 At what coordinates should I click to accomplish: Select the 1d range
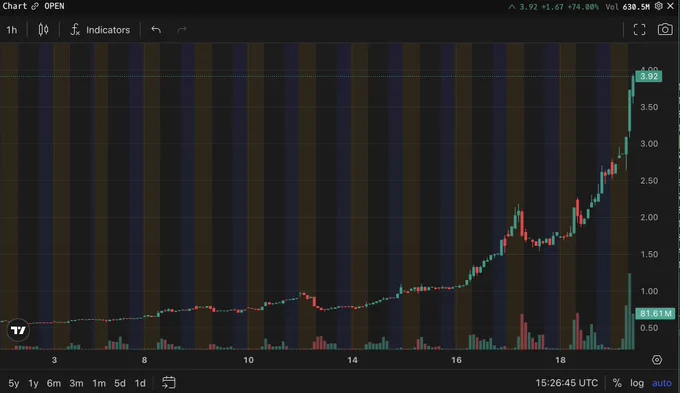pyautogui.click(x=140, y=383)
